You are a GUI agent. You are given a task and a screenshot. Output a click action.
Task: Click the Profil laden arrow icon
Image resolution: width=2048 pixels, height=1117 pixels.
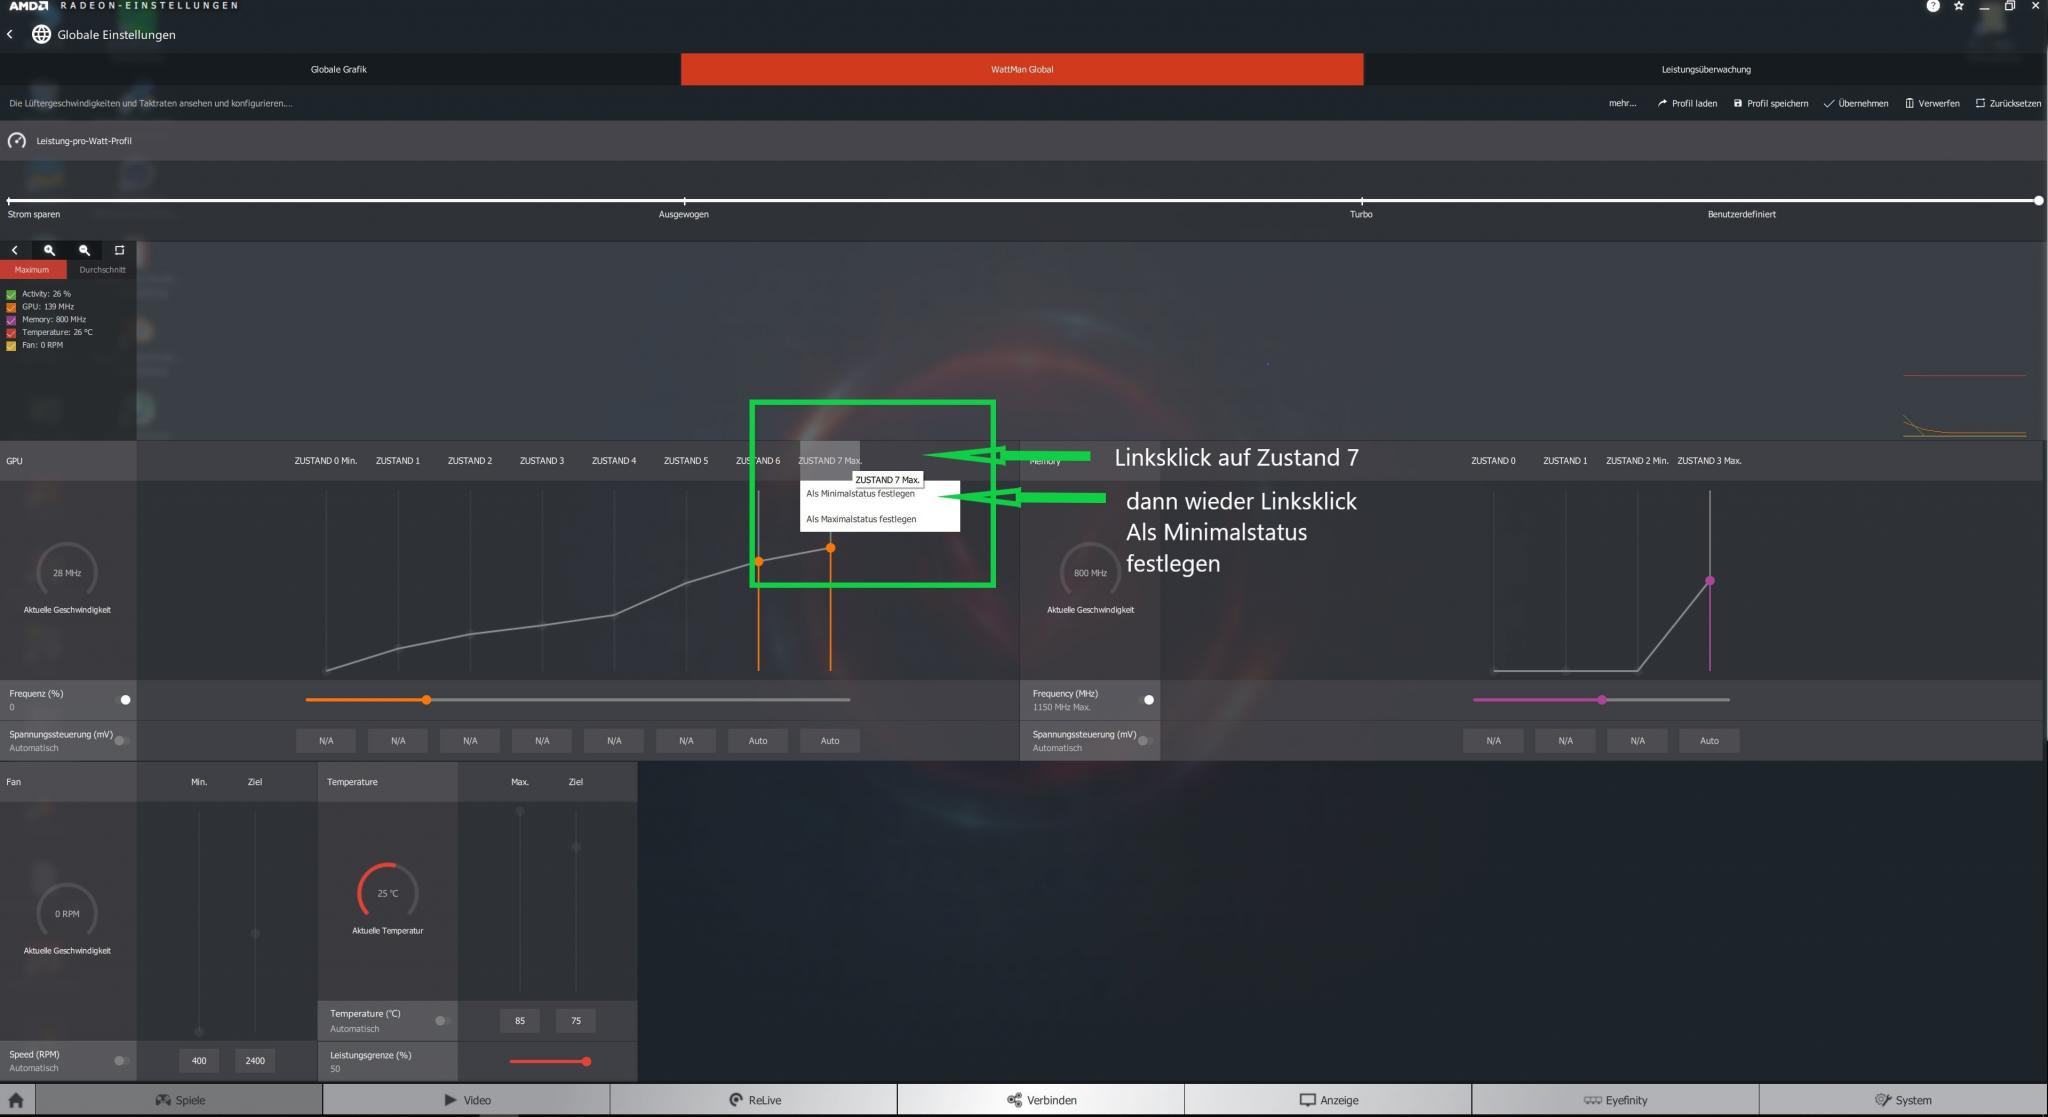pos(1662,103)
